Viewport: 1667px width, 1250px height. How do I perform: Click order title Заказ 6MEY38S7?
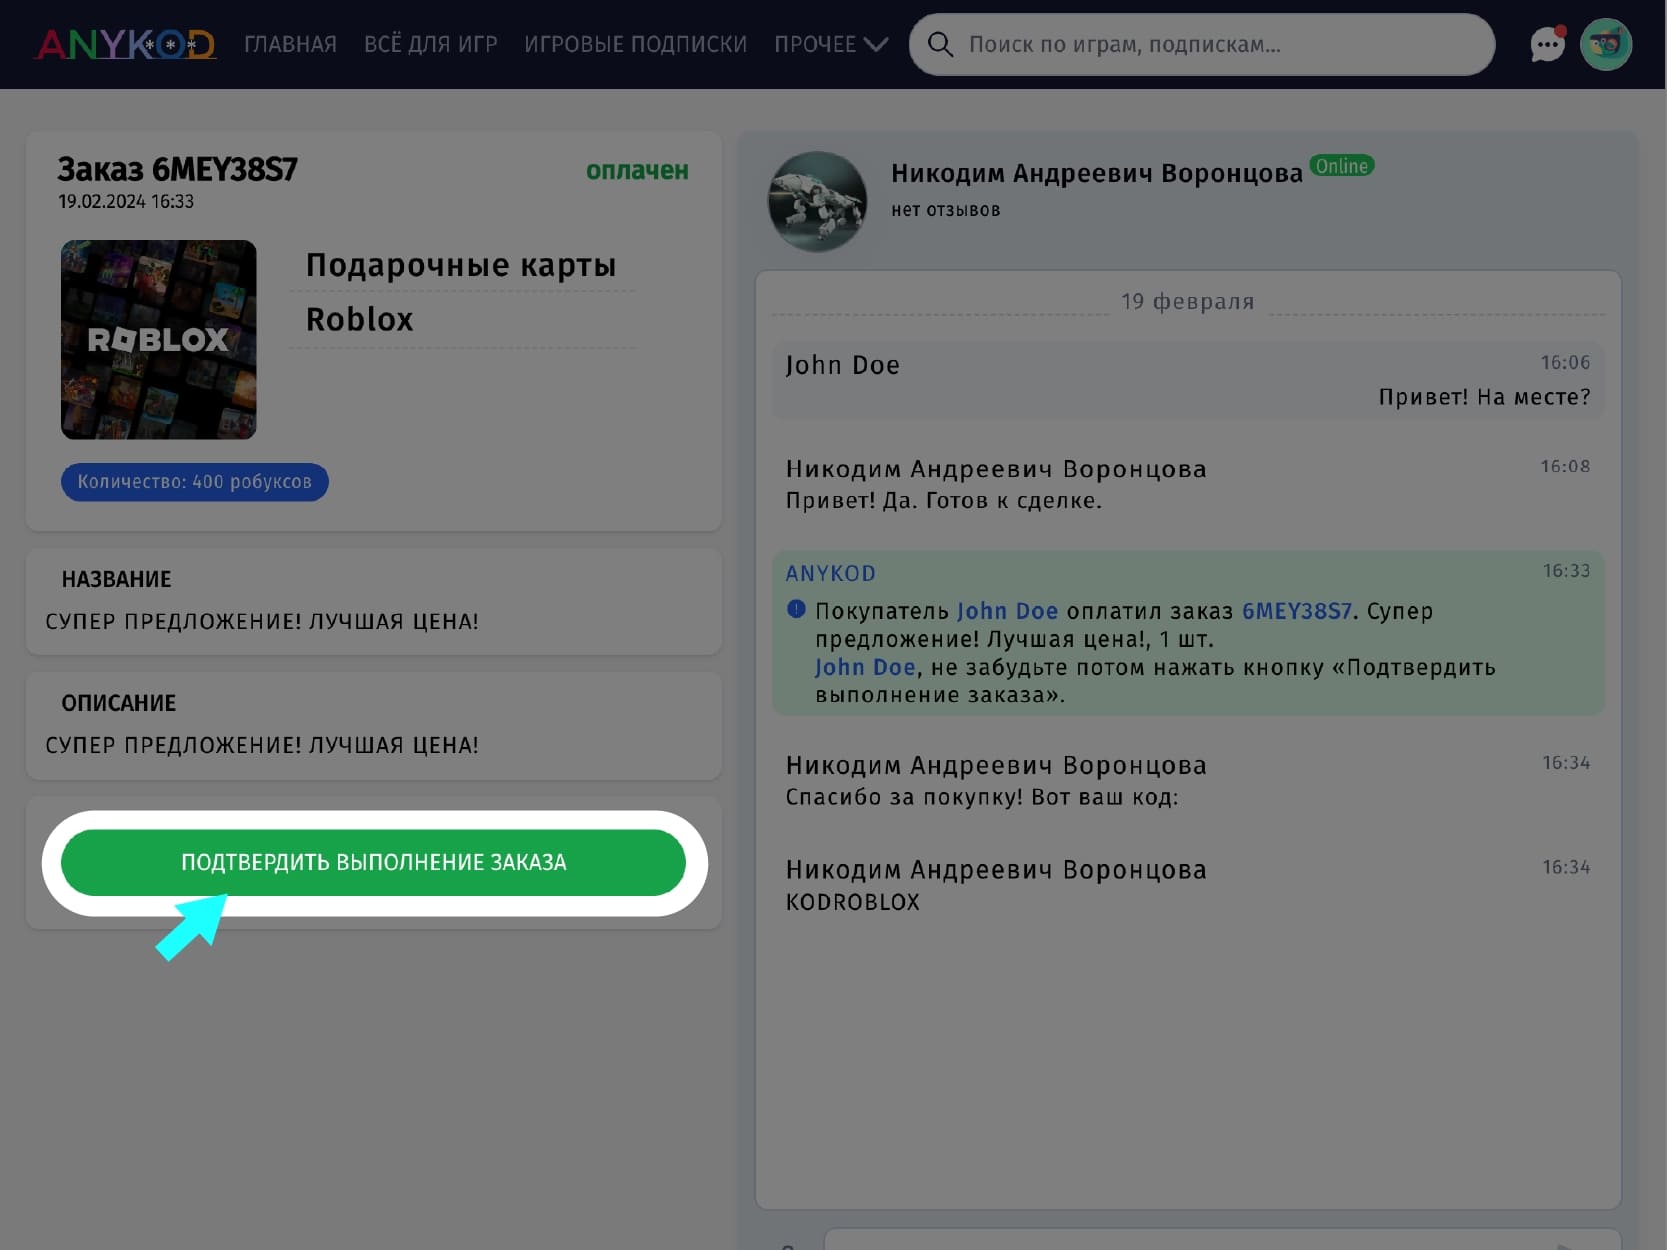point(178,169)
